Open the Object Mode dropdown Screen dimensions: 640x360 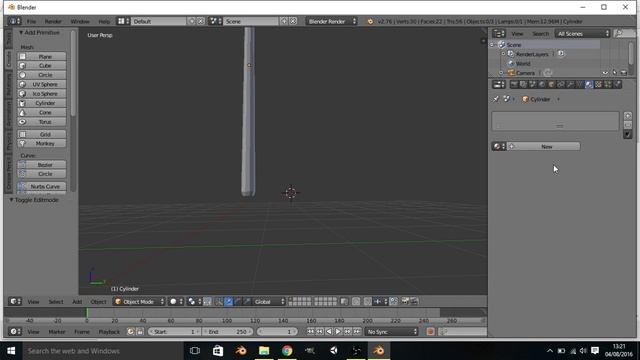(x=139, y=302)
